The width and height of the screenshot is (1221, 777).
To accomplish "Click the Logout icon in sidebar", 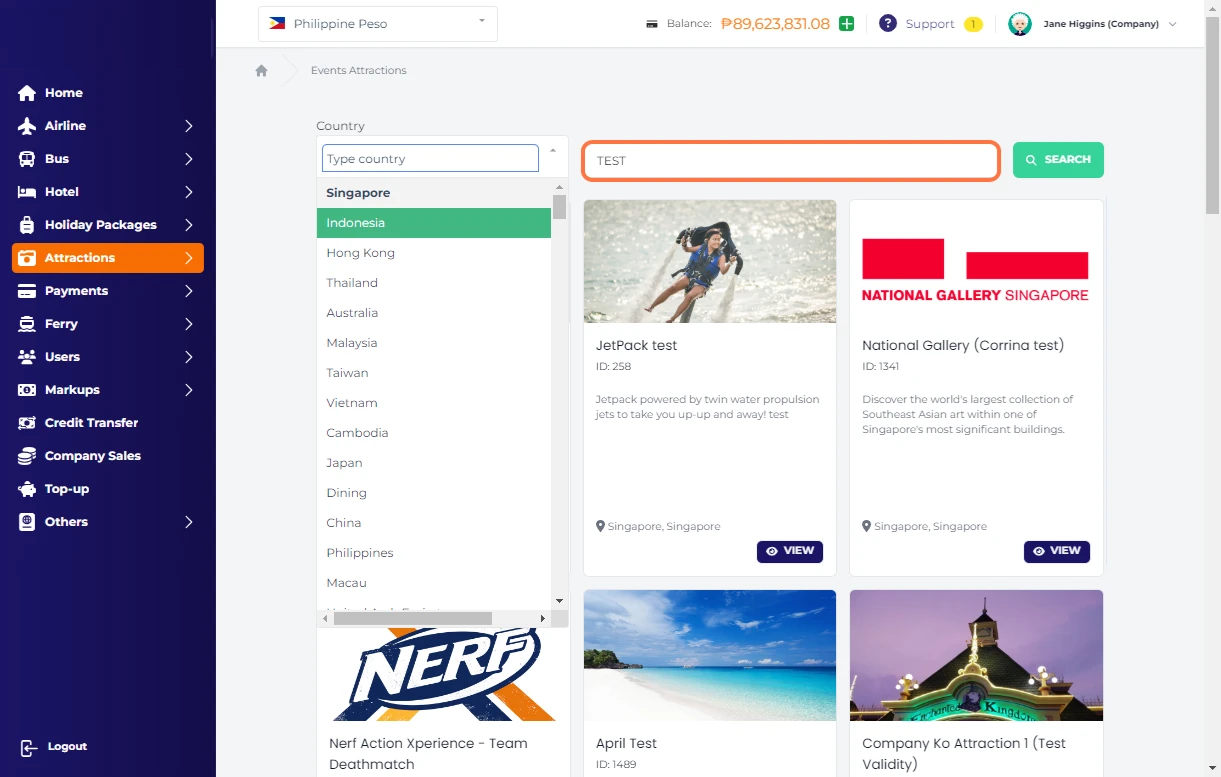I will tap(28, 748).
